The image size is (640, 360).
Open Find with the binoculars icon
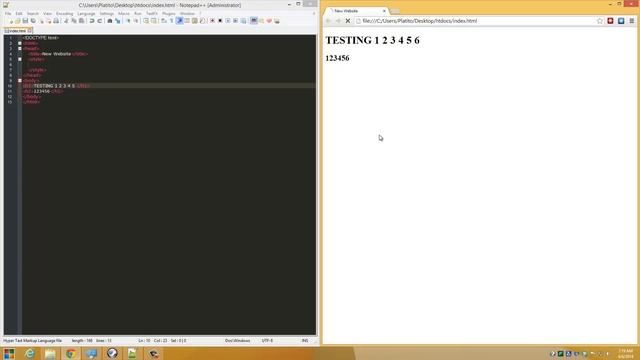pos(110,21)
